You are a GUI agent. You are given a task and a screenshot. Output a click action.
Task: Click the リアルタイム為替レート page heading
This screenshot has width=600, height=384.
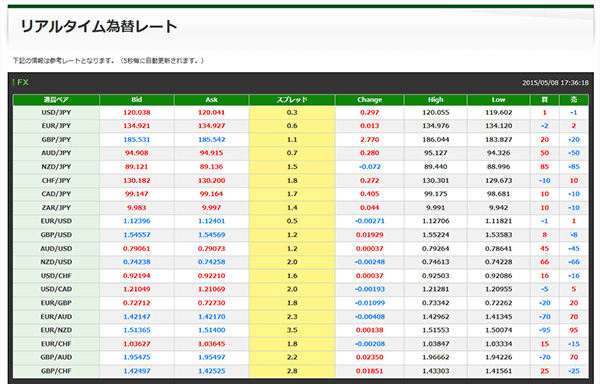tap(99, 26)
